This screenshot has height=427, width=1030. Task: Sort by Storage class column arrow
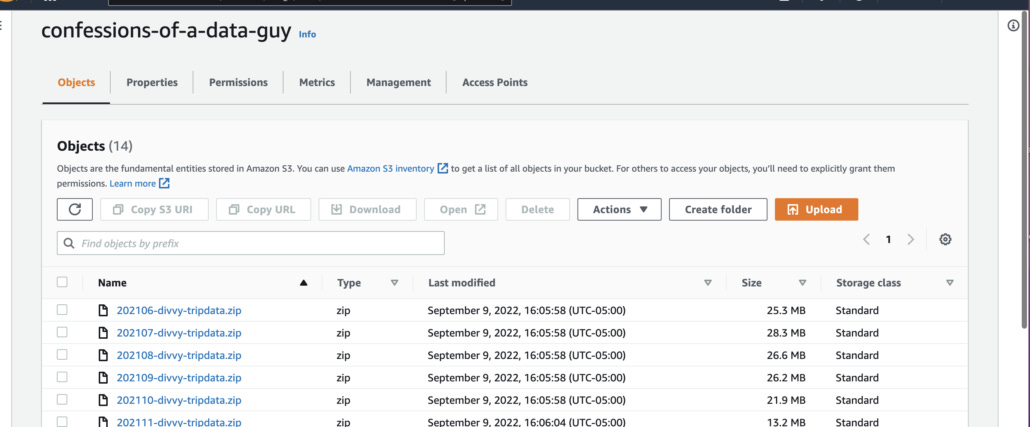950,283
